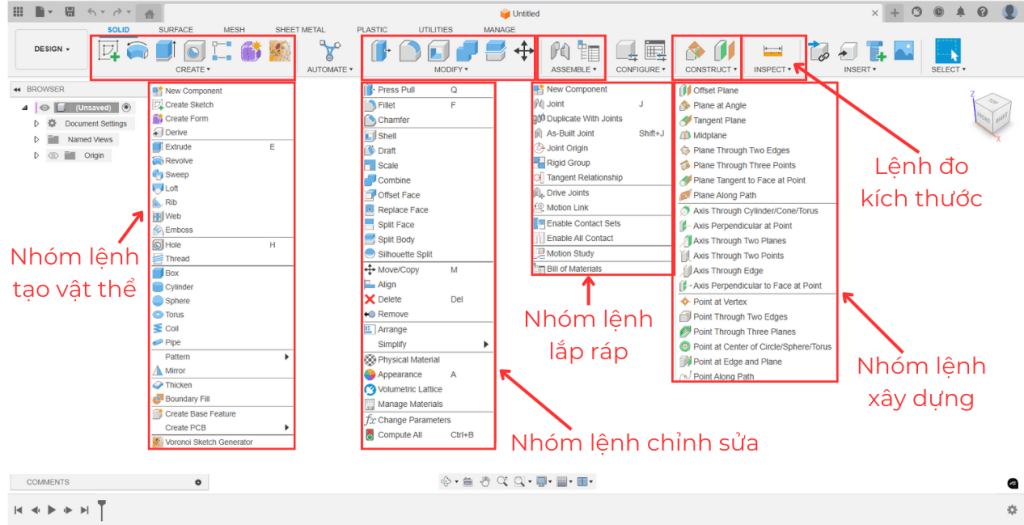This screenshot has height=525, width=1024.
Task: Select the Press Pull tool icon
Action: 380,50
